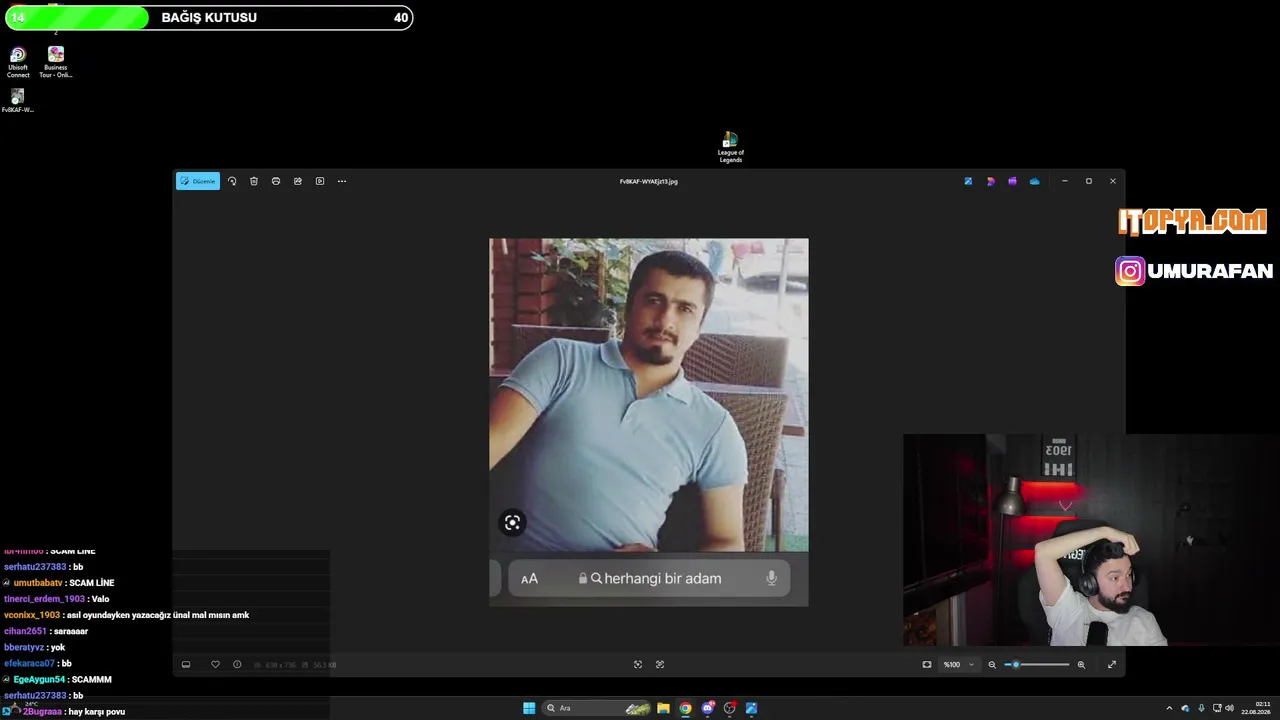The height and width of the screenshot is (720, 1280).
Task: Start slideshow from the Photos toolbar
Action: (320, 181)
